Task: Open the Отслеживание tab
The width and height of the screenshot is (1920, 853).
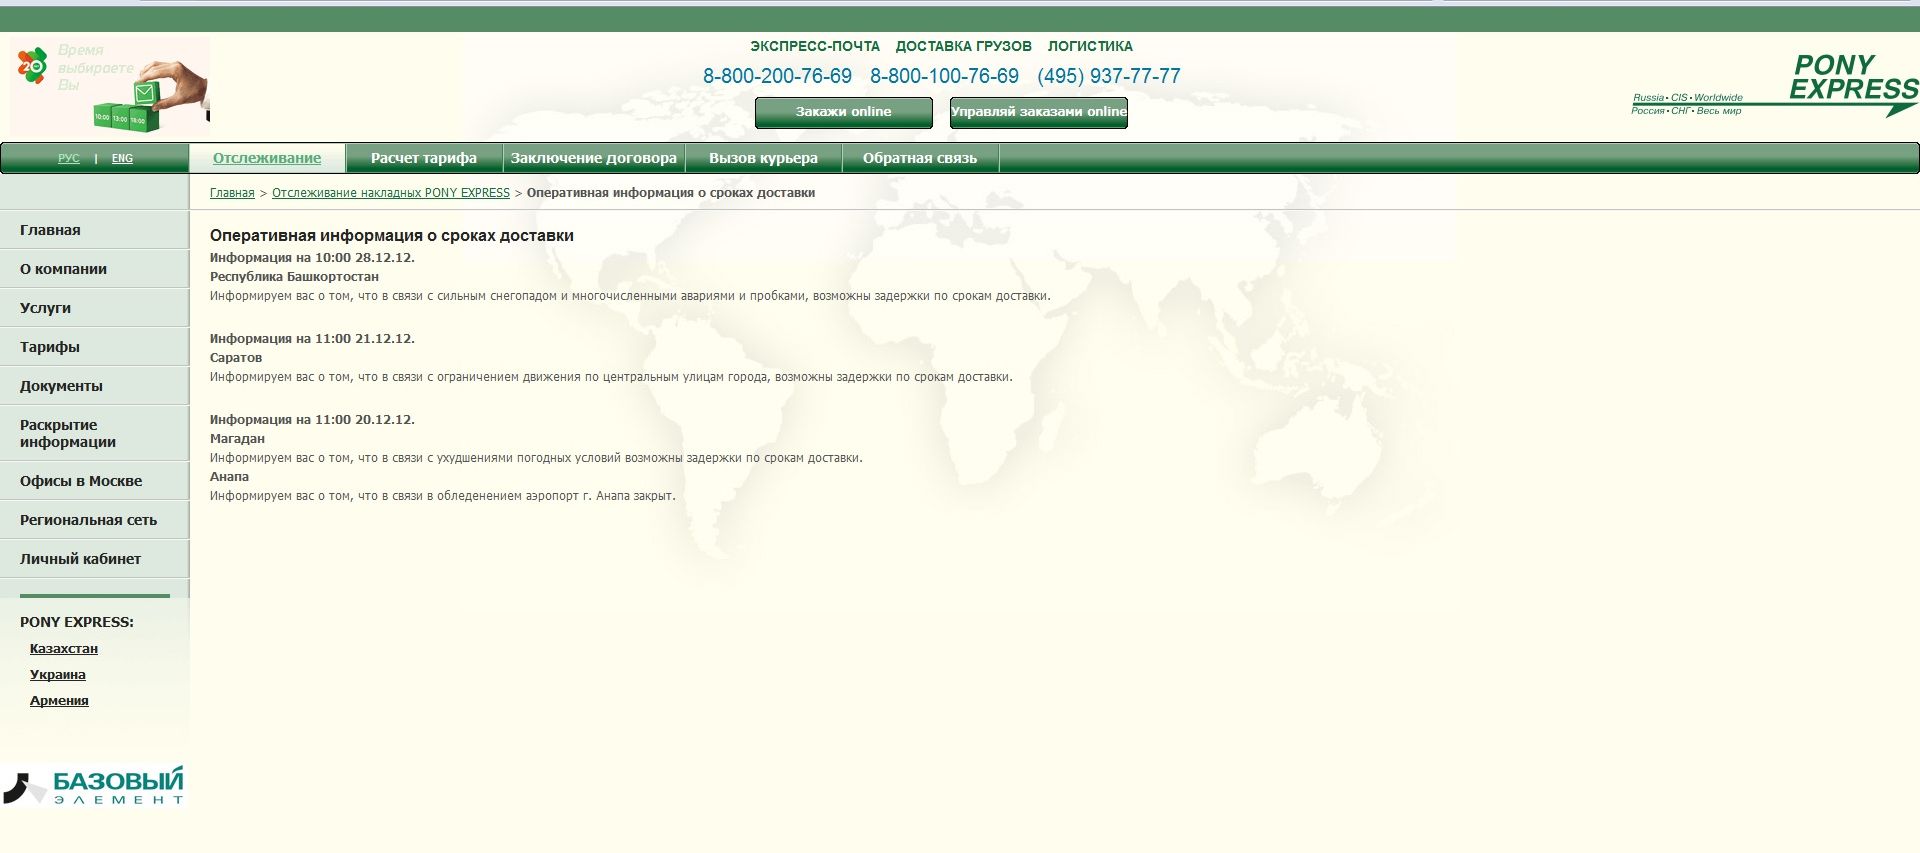Action: pos(267,158)
